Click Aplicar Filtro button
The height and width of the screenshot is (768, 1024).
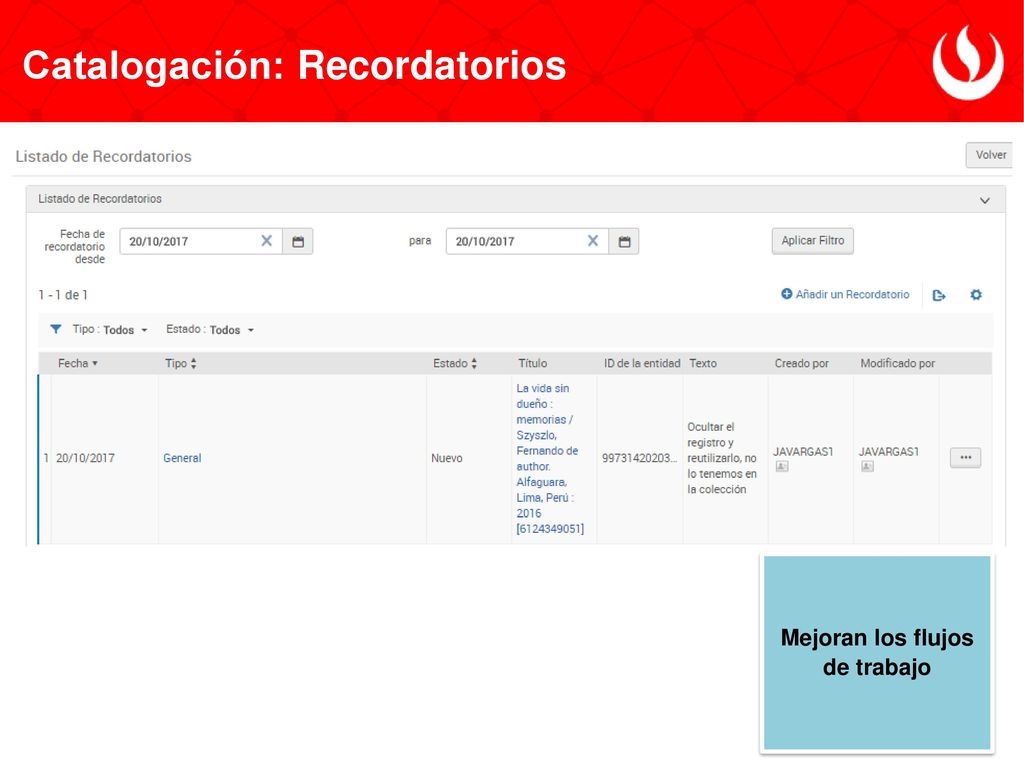click(812, 241)
